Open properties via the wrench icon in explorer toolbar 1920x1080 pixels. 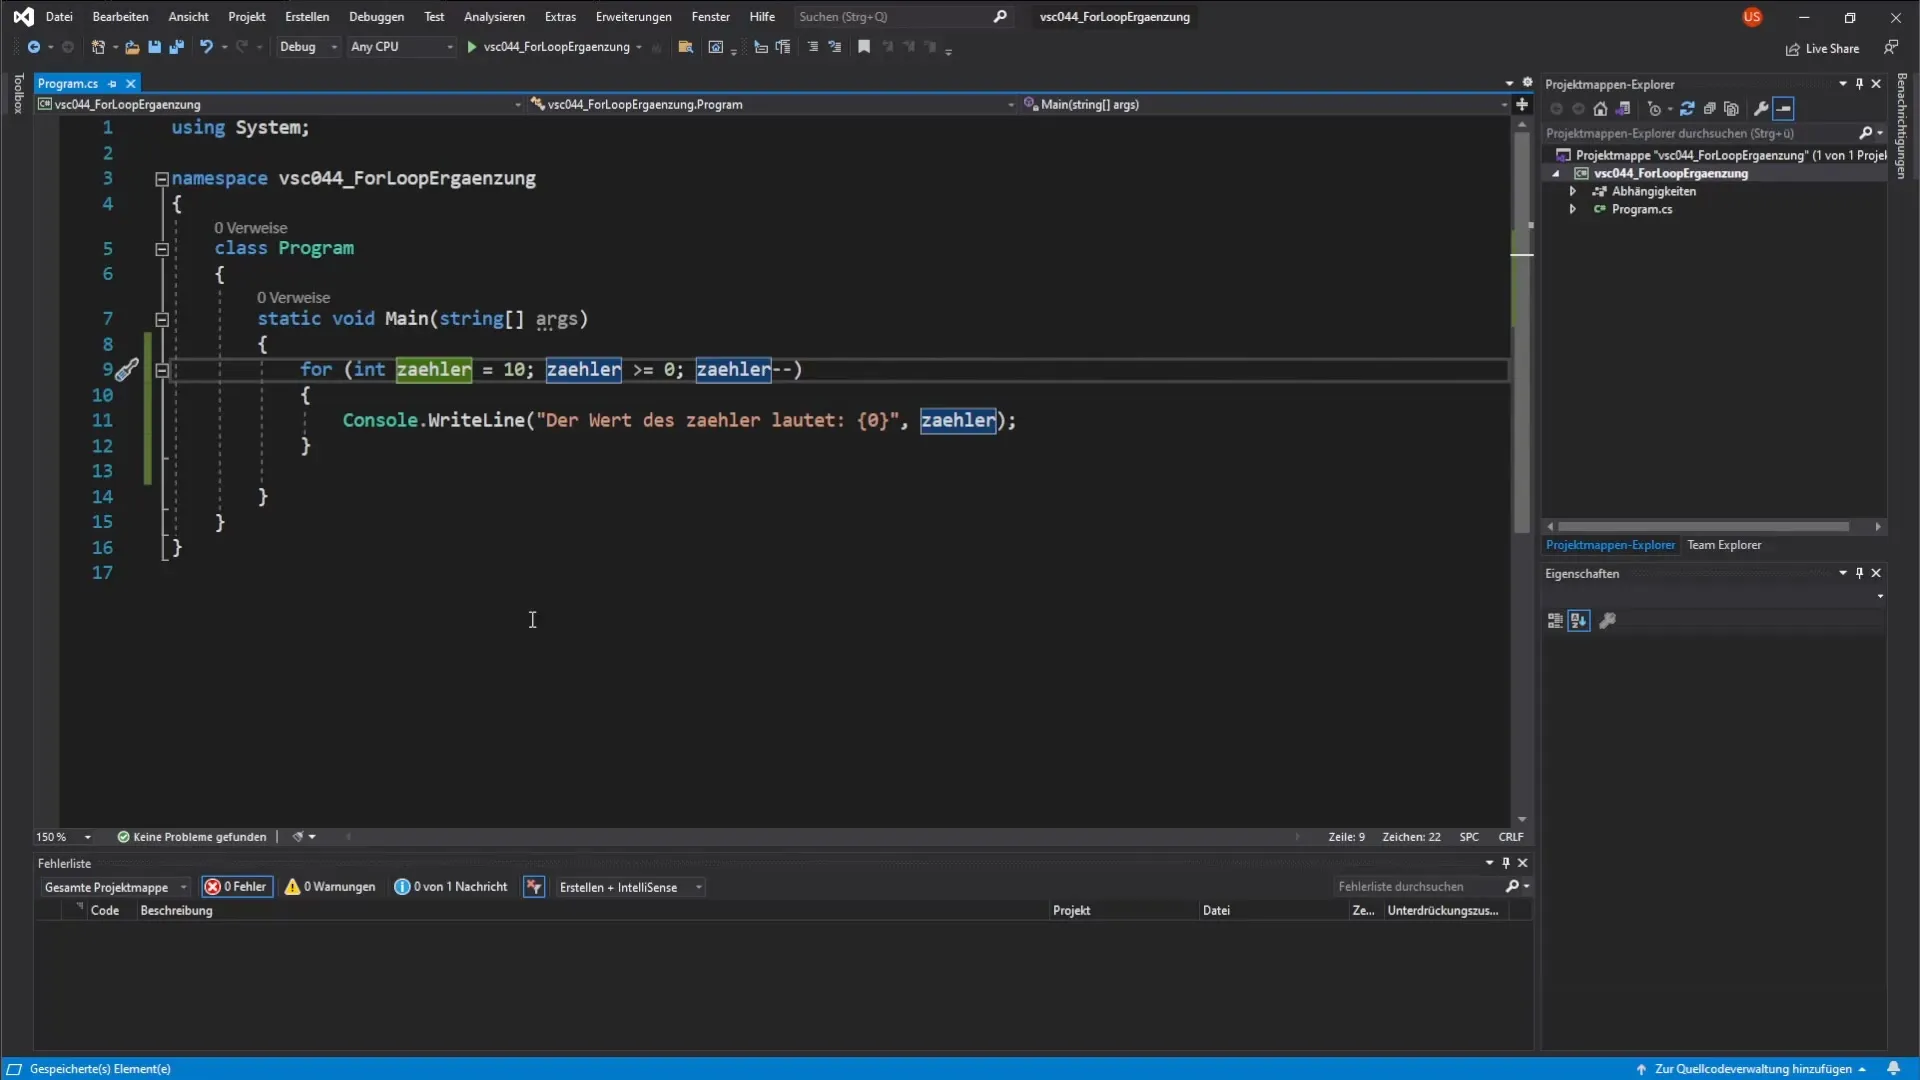pos(1761,109)
